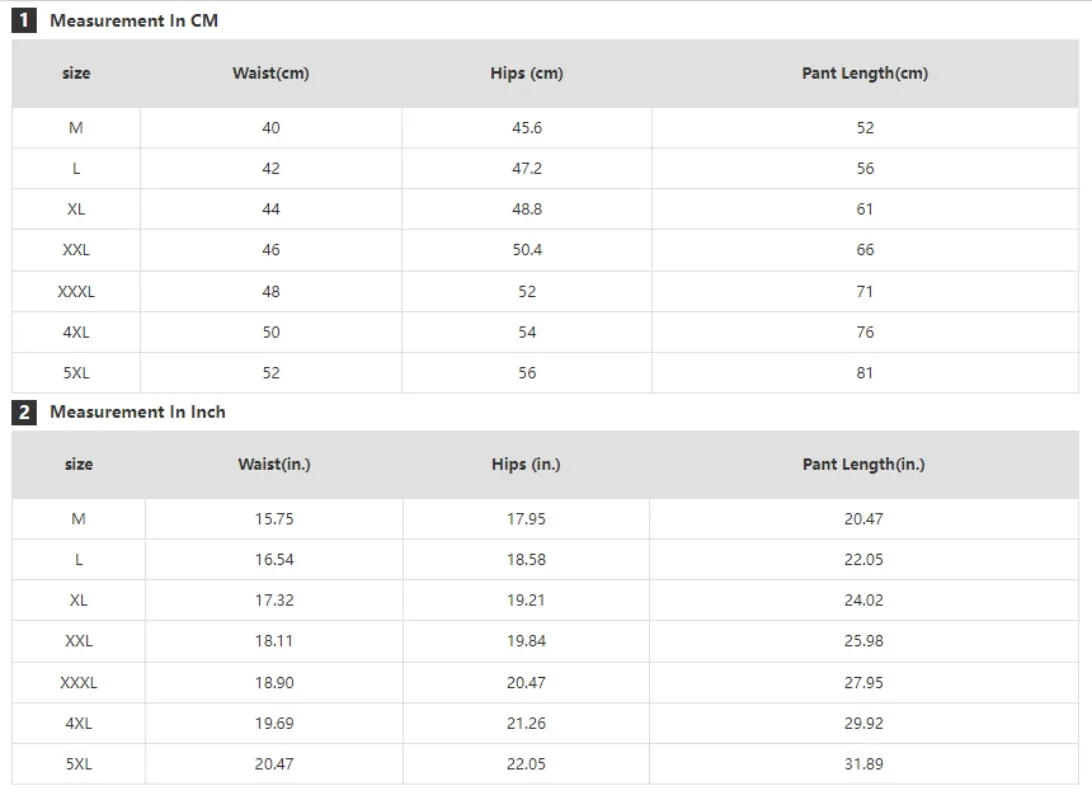
Task: Select the XXXL size cell in CM table
Action: (76, 292)
